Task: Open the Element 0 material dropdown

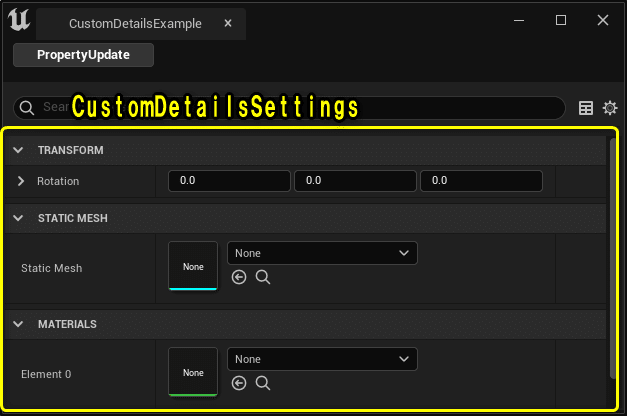Action: pos(322,359)
